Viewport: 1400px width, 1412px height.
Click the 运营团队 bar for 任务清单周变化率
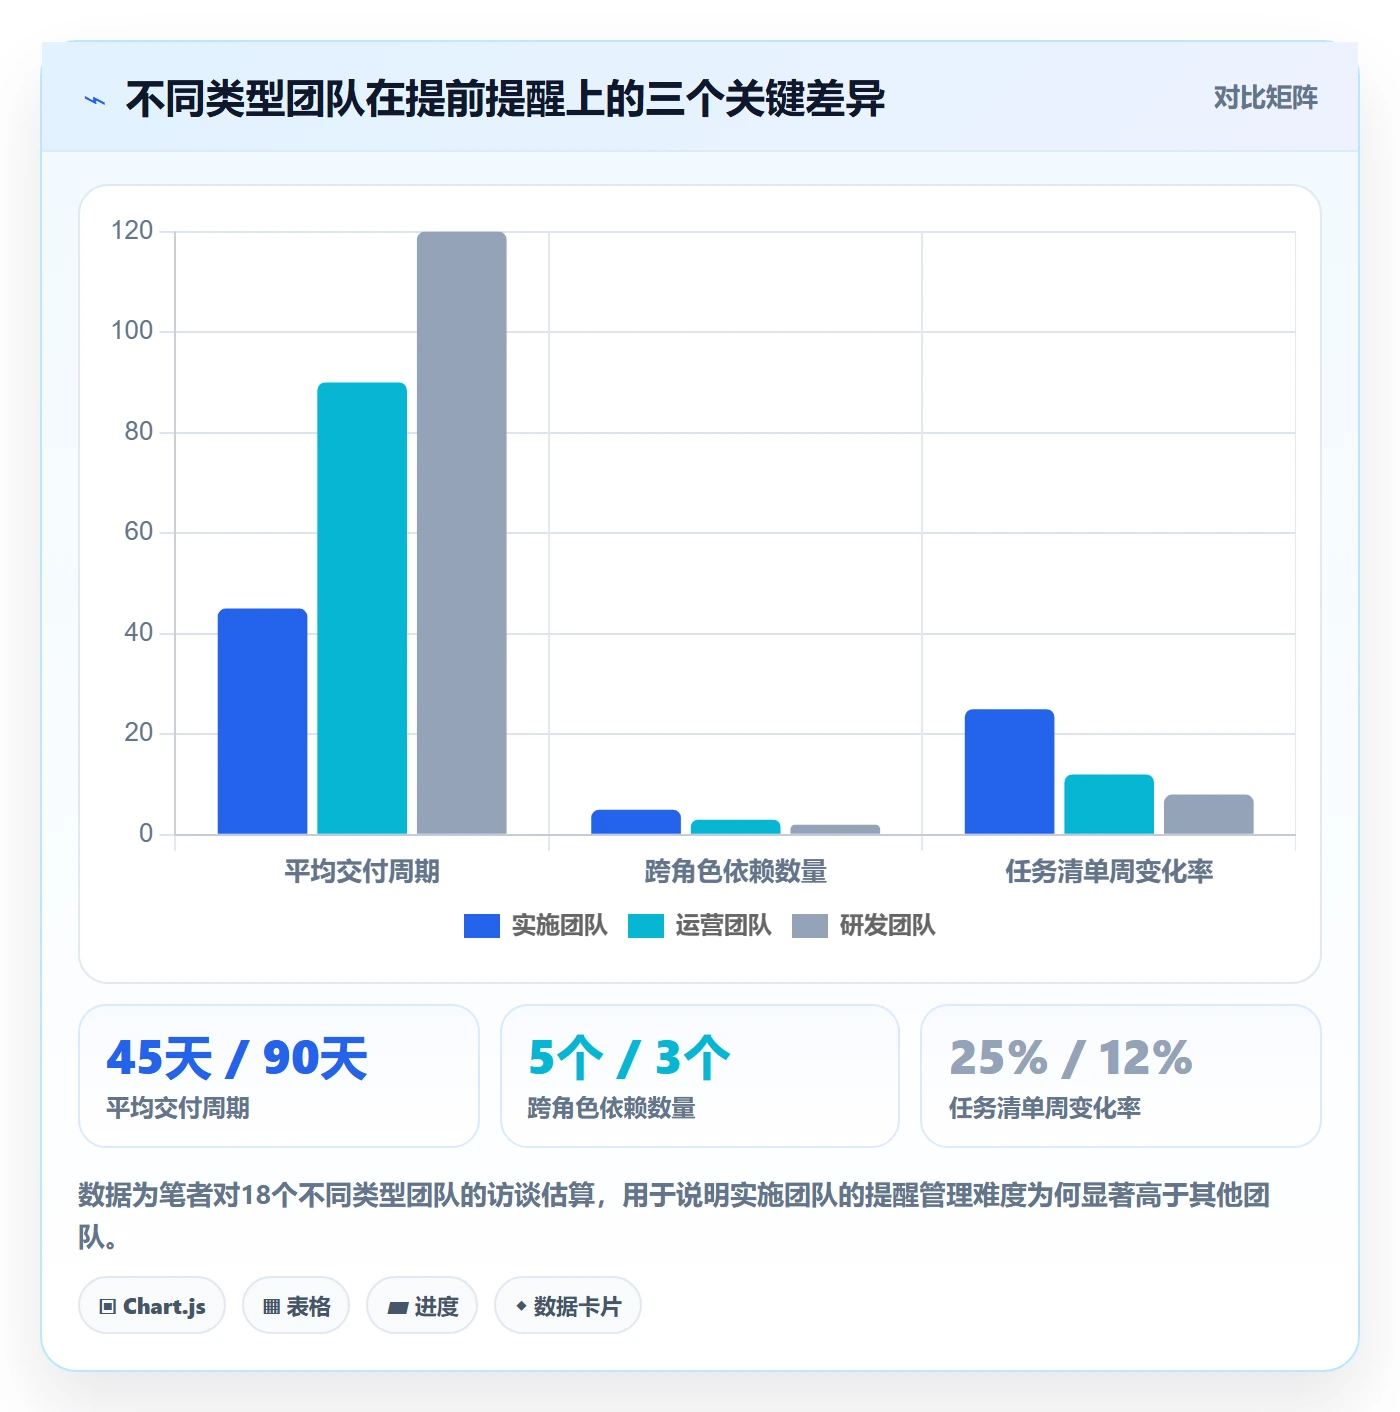1109,804
